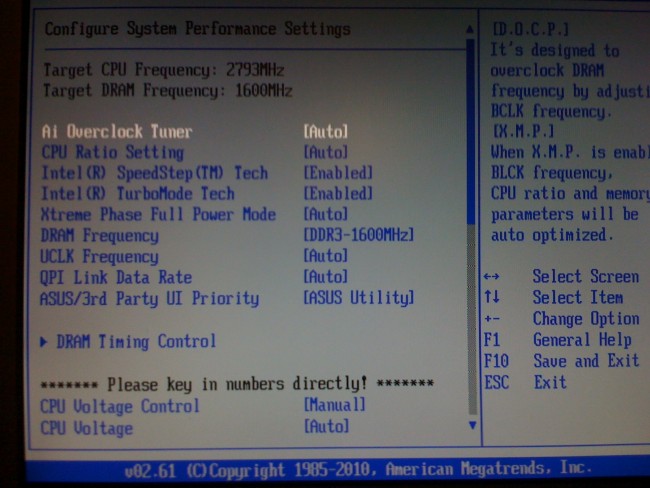Click the 'Please key in numbers directly!' notice
The height and width of the screenshot is (488, 650).
click(x=237, y=384)
